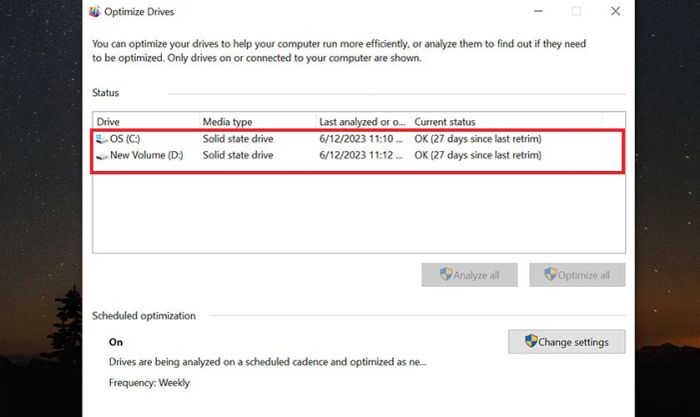The image size is (700, 417).
Task: Click the shield icon on Optimize all
Action: click(548, 276)
